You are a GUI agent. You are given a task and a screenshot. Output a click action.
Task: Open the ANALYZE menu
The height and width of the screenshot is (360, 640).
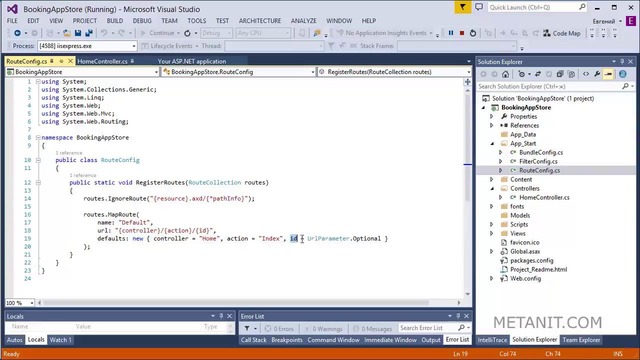click(303, 21)
